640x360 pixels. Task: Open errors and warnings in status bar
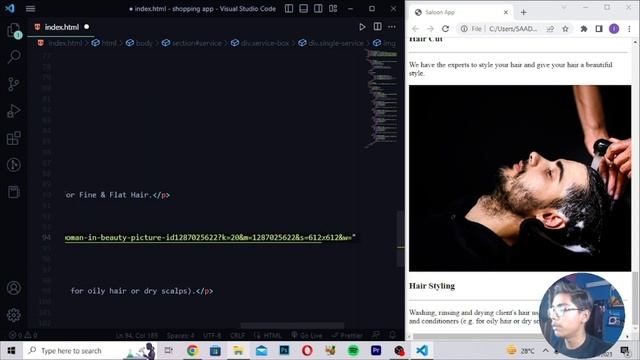click(23, 336)
